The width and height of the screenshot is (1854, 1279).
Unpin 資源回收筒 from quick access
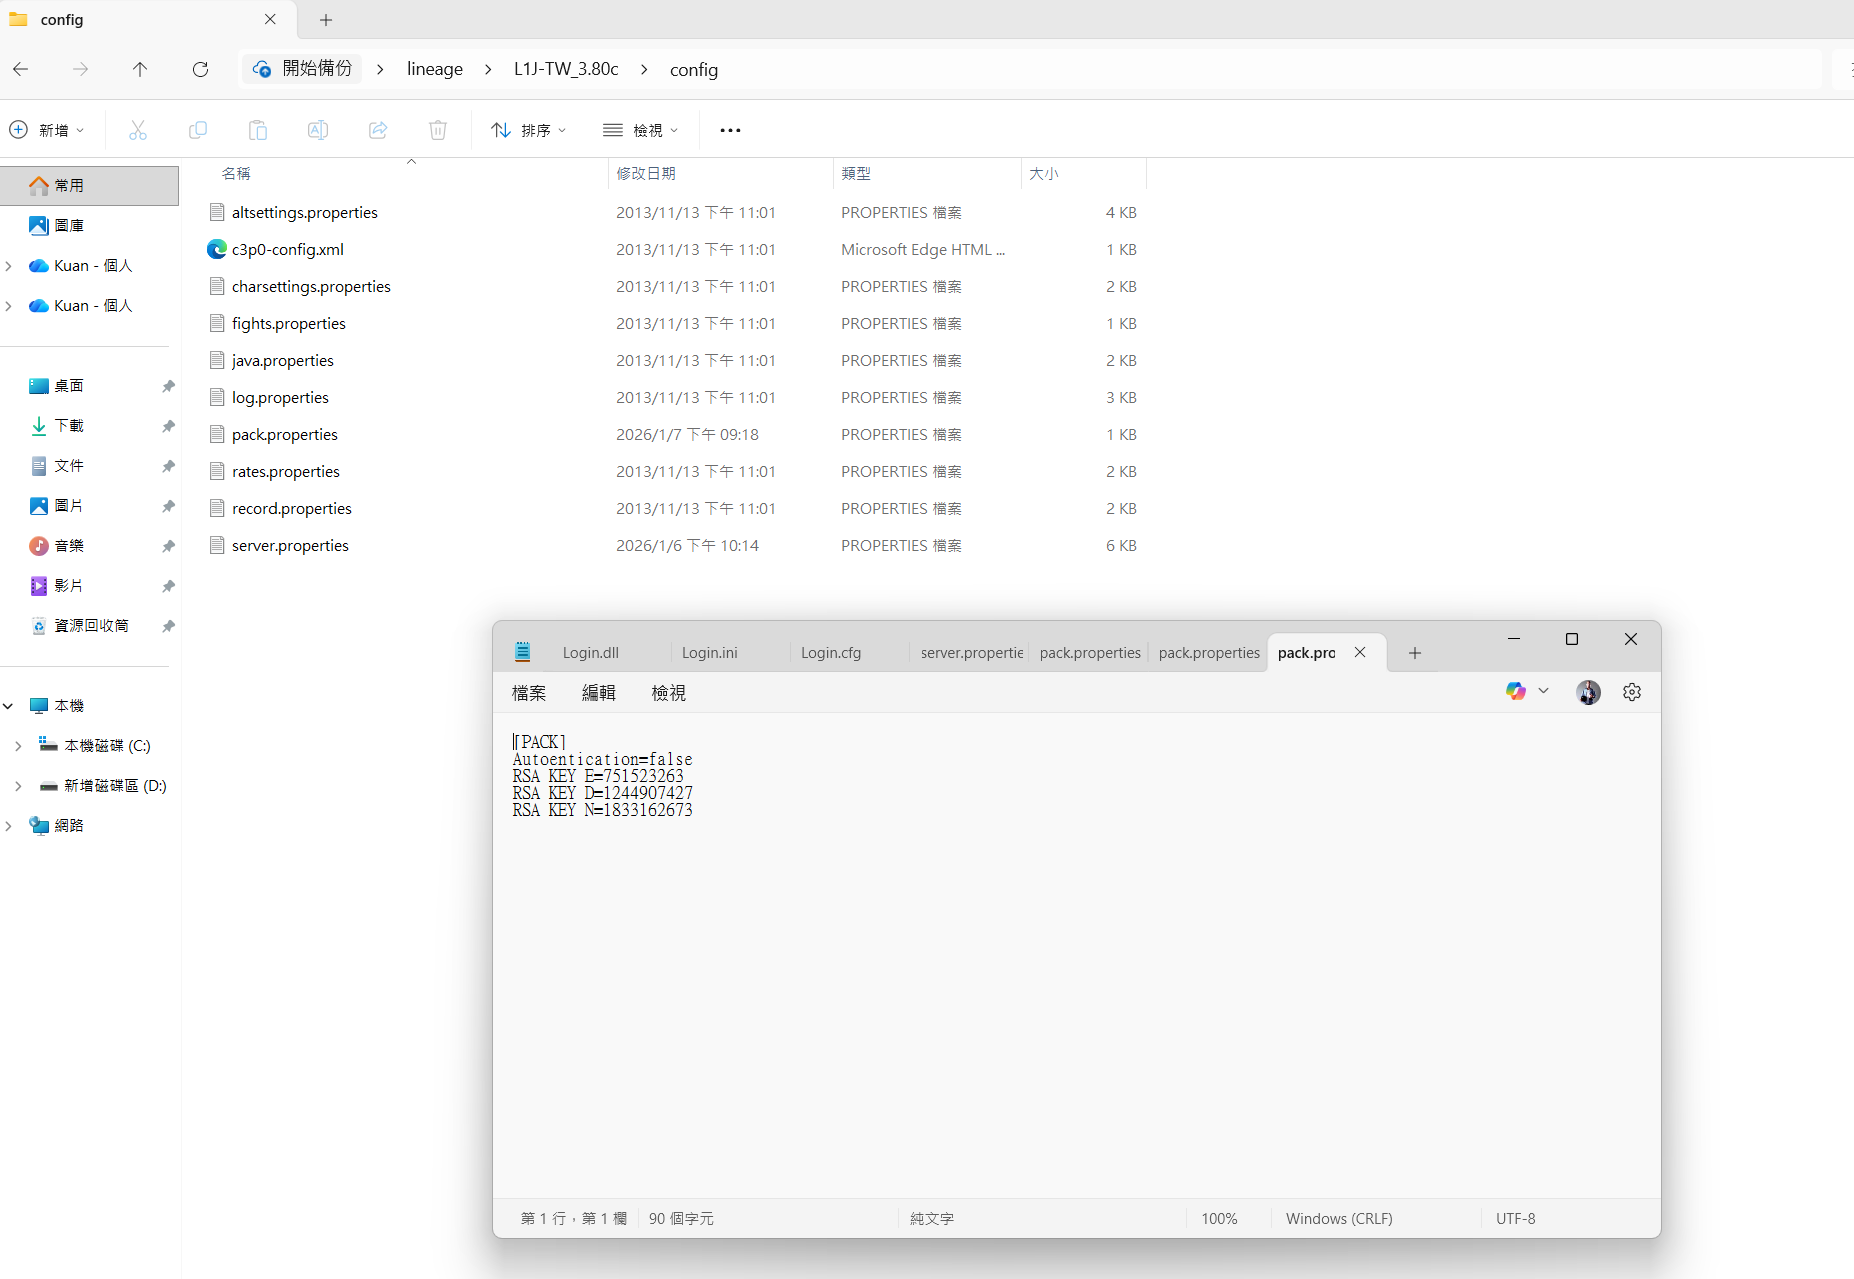(168, 626)
